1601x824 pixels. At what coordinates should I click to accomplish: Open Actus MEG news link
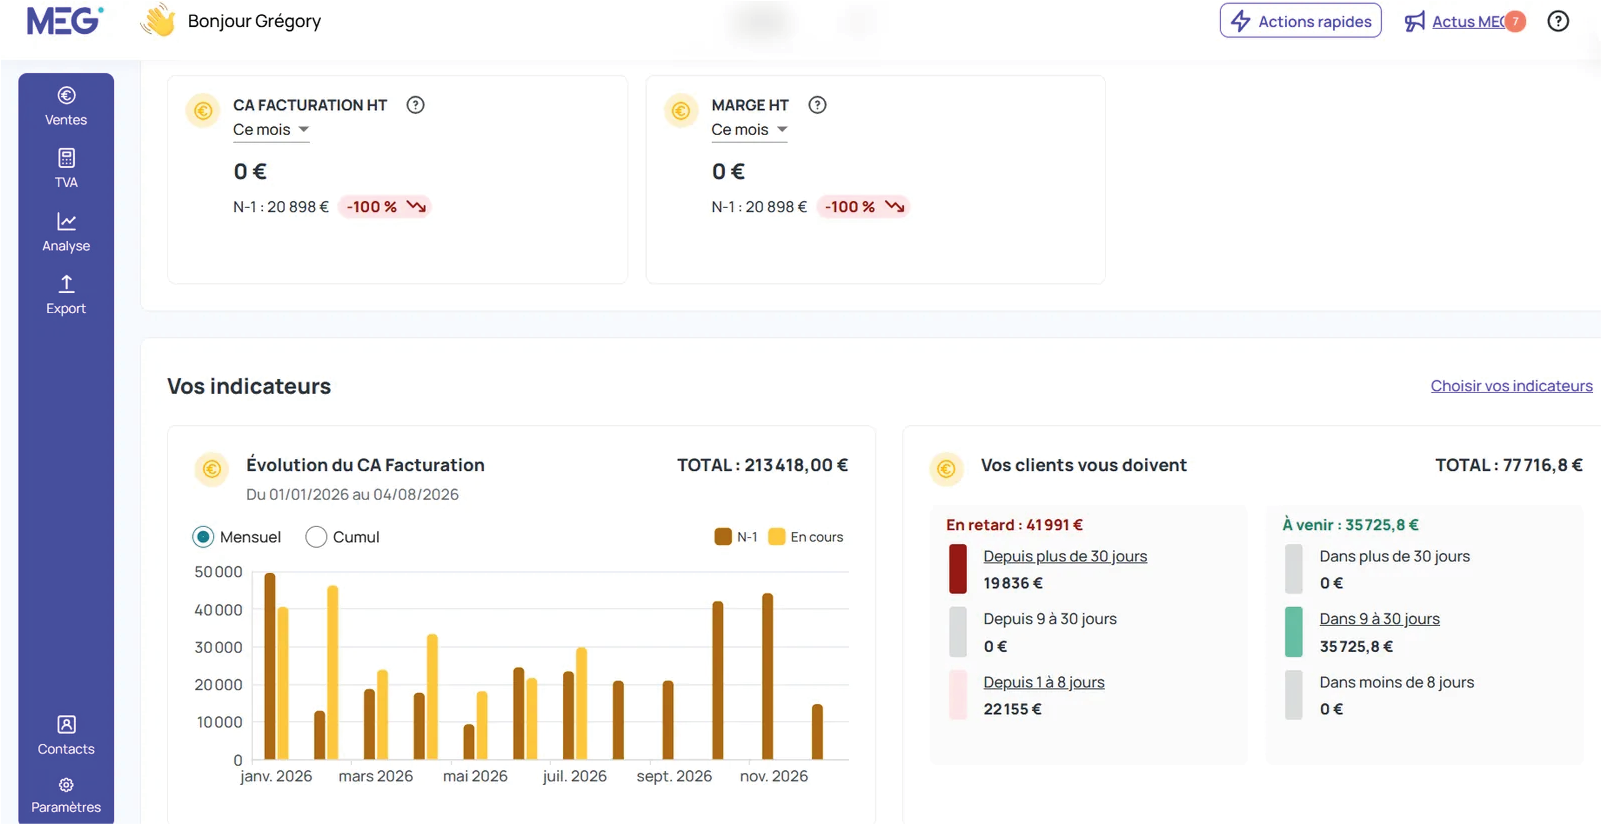click(x=1467, y=21)
